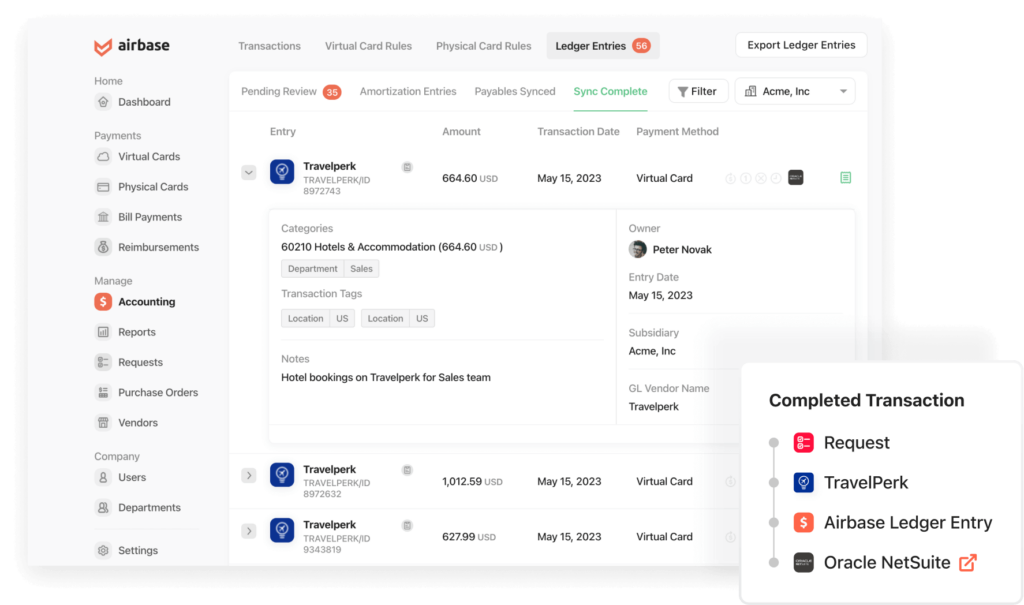Switch to the Transactions tab
Image resolution: width=1024 pixels, height=605 pixels.
coord(269,46)
